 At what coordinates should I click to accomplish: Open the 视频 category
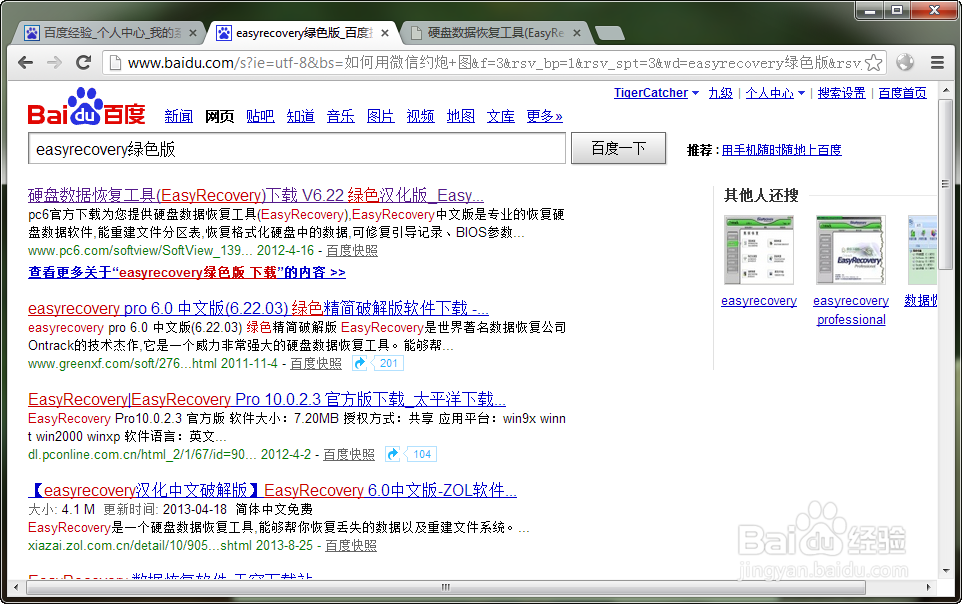[x=420, y=116]
